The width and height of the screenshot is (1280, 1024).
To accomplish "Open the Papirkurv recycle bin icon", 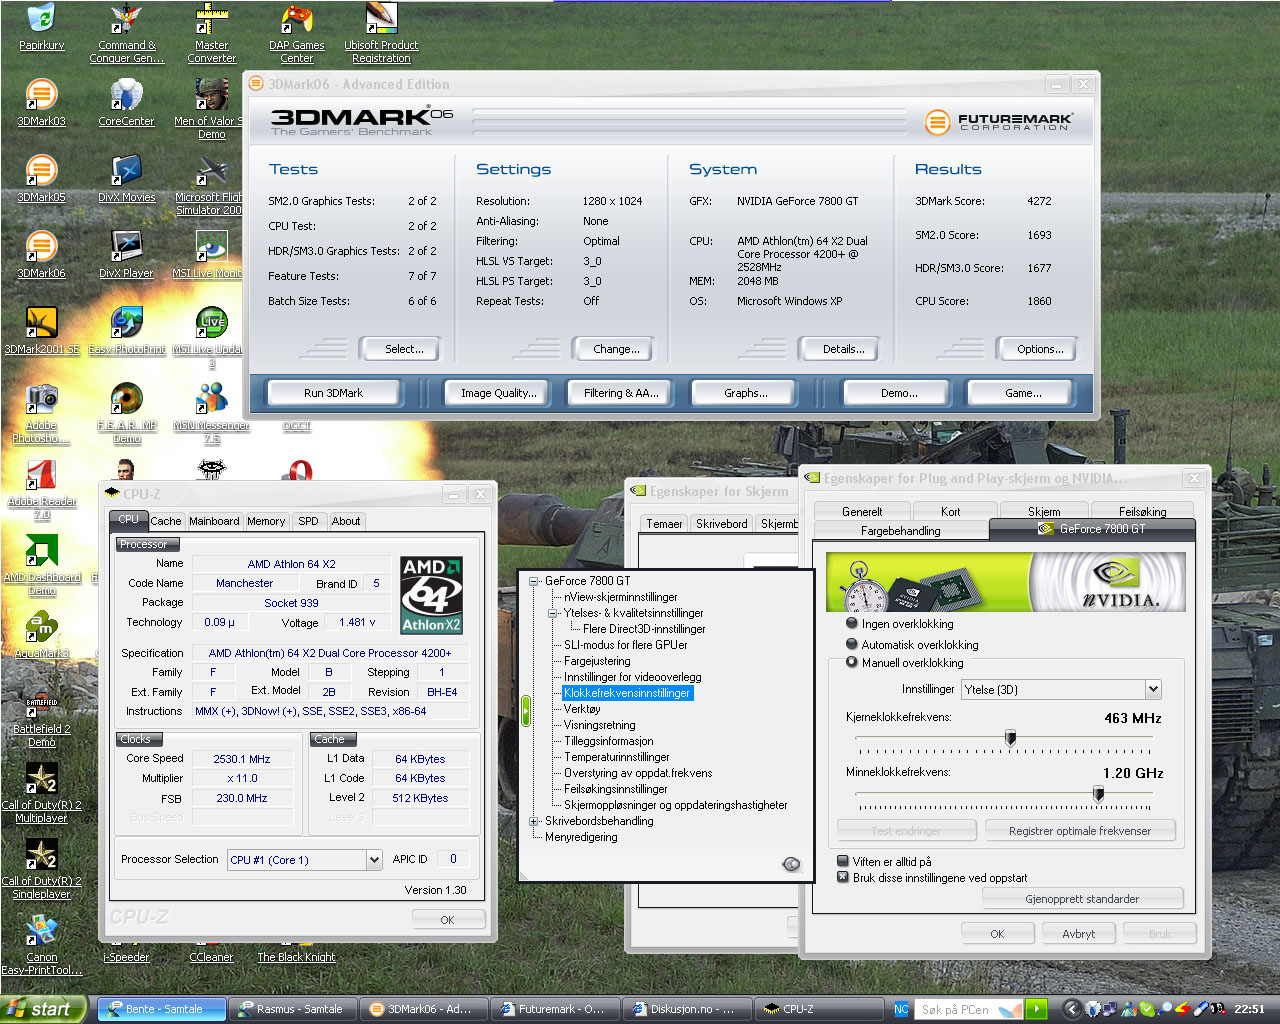I will click(41, 27).
